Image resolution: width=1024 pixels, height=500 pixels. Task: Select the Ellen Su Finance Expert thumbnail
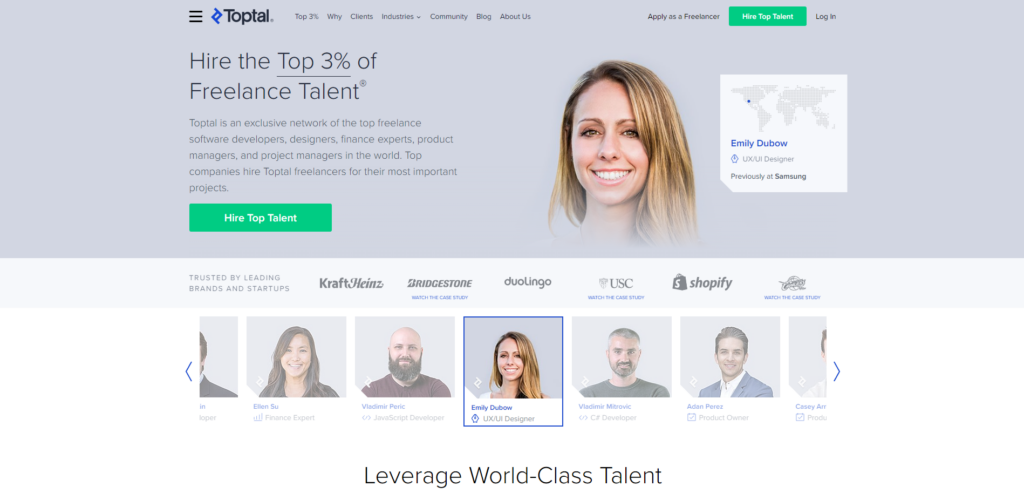coord(296,369)
